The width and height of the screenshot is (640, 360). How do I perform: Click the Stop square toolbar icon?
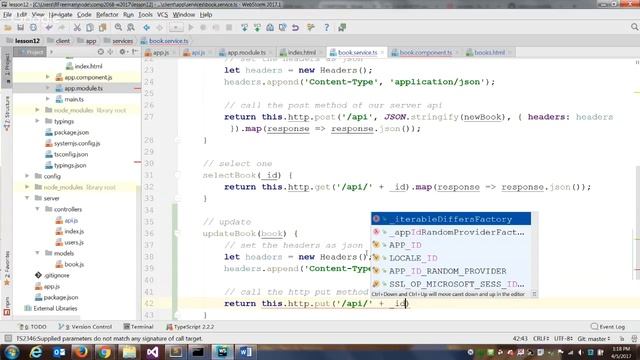pos(229,27)
